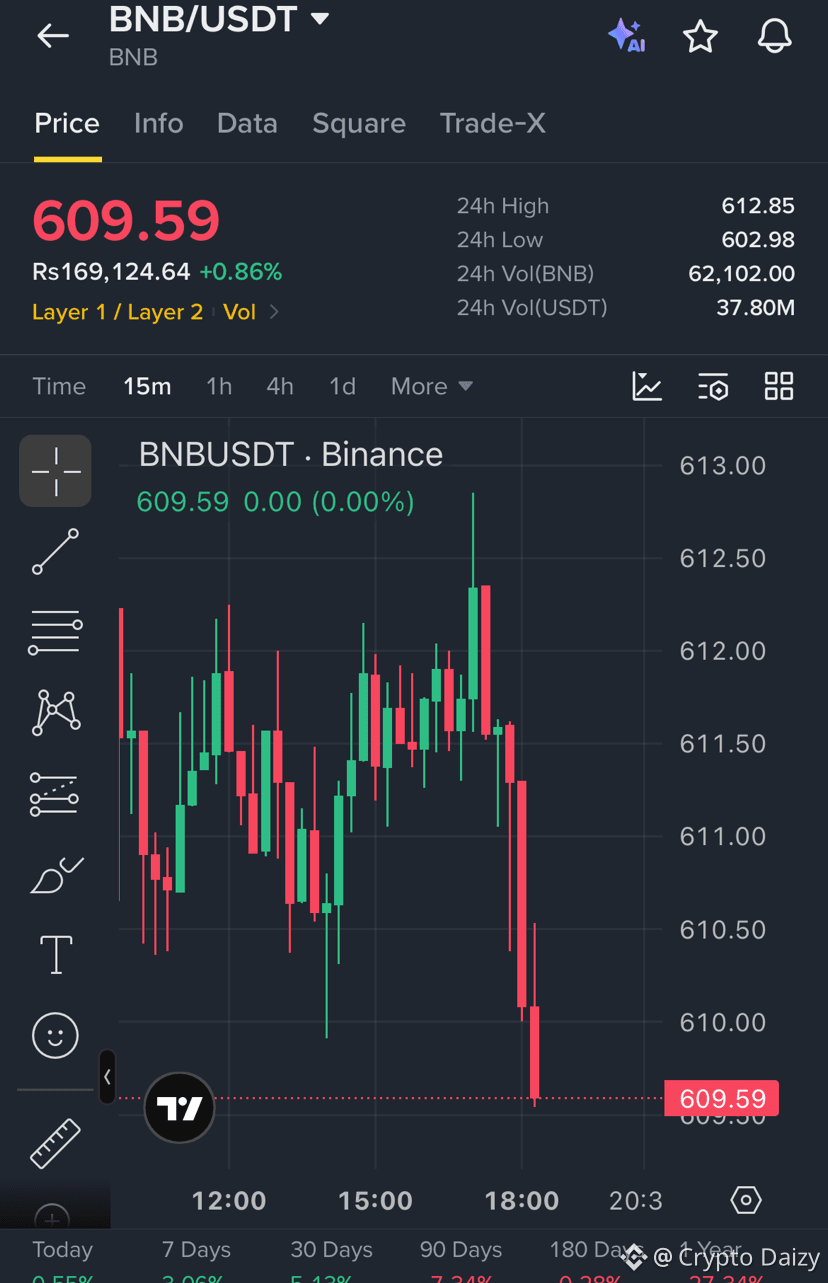Click the 90 Days performance label
This screenshot has width=828, height=1283.
461,1250
